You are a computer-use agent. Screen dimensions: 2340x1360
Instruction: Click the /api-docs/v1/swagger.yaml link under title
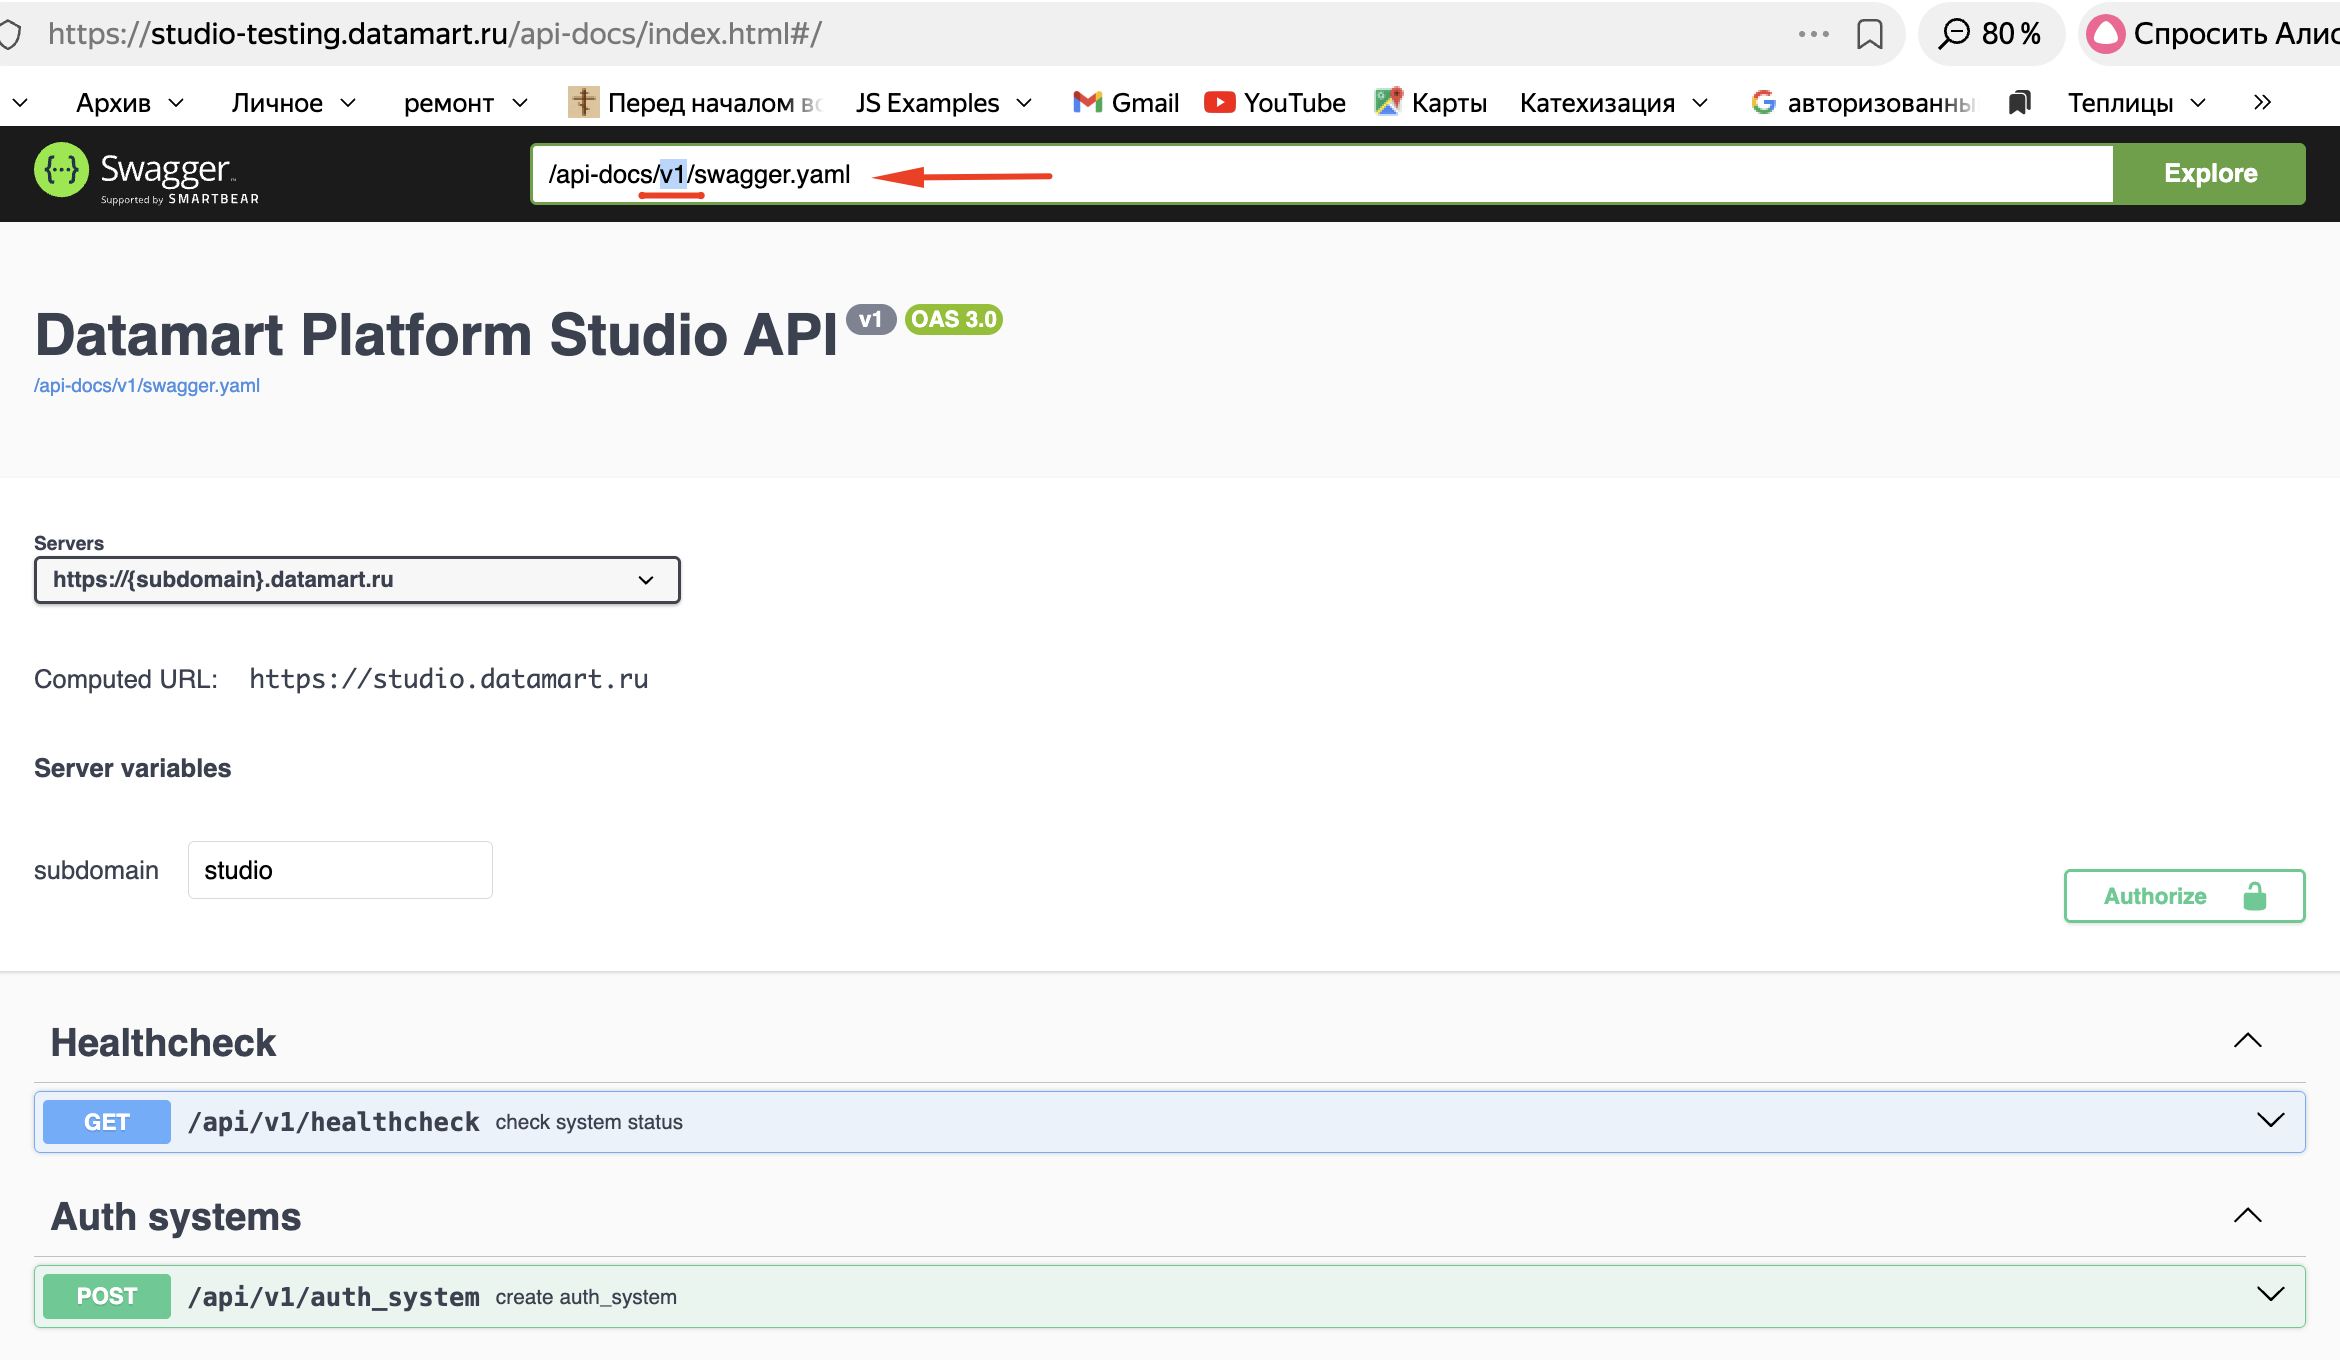pyautogui.click(x=147, y=386)
